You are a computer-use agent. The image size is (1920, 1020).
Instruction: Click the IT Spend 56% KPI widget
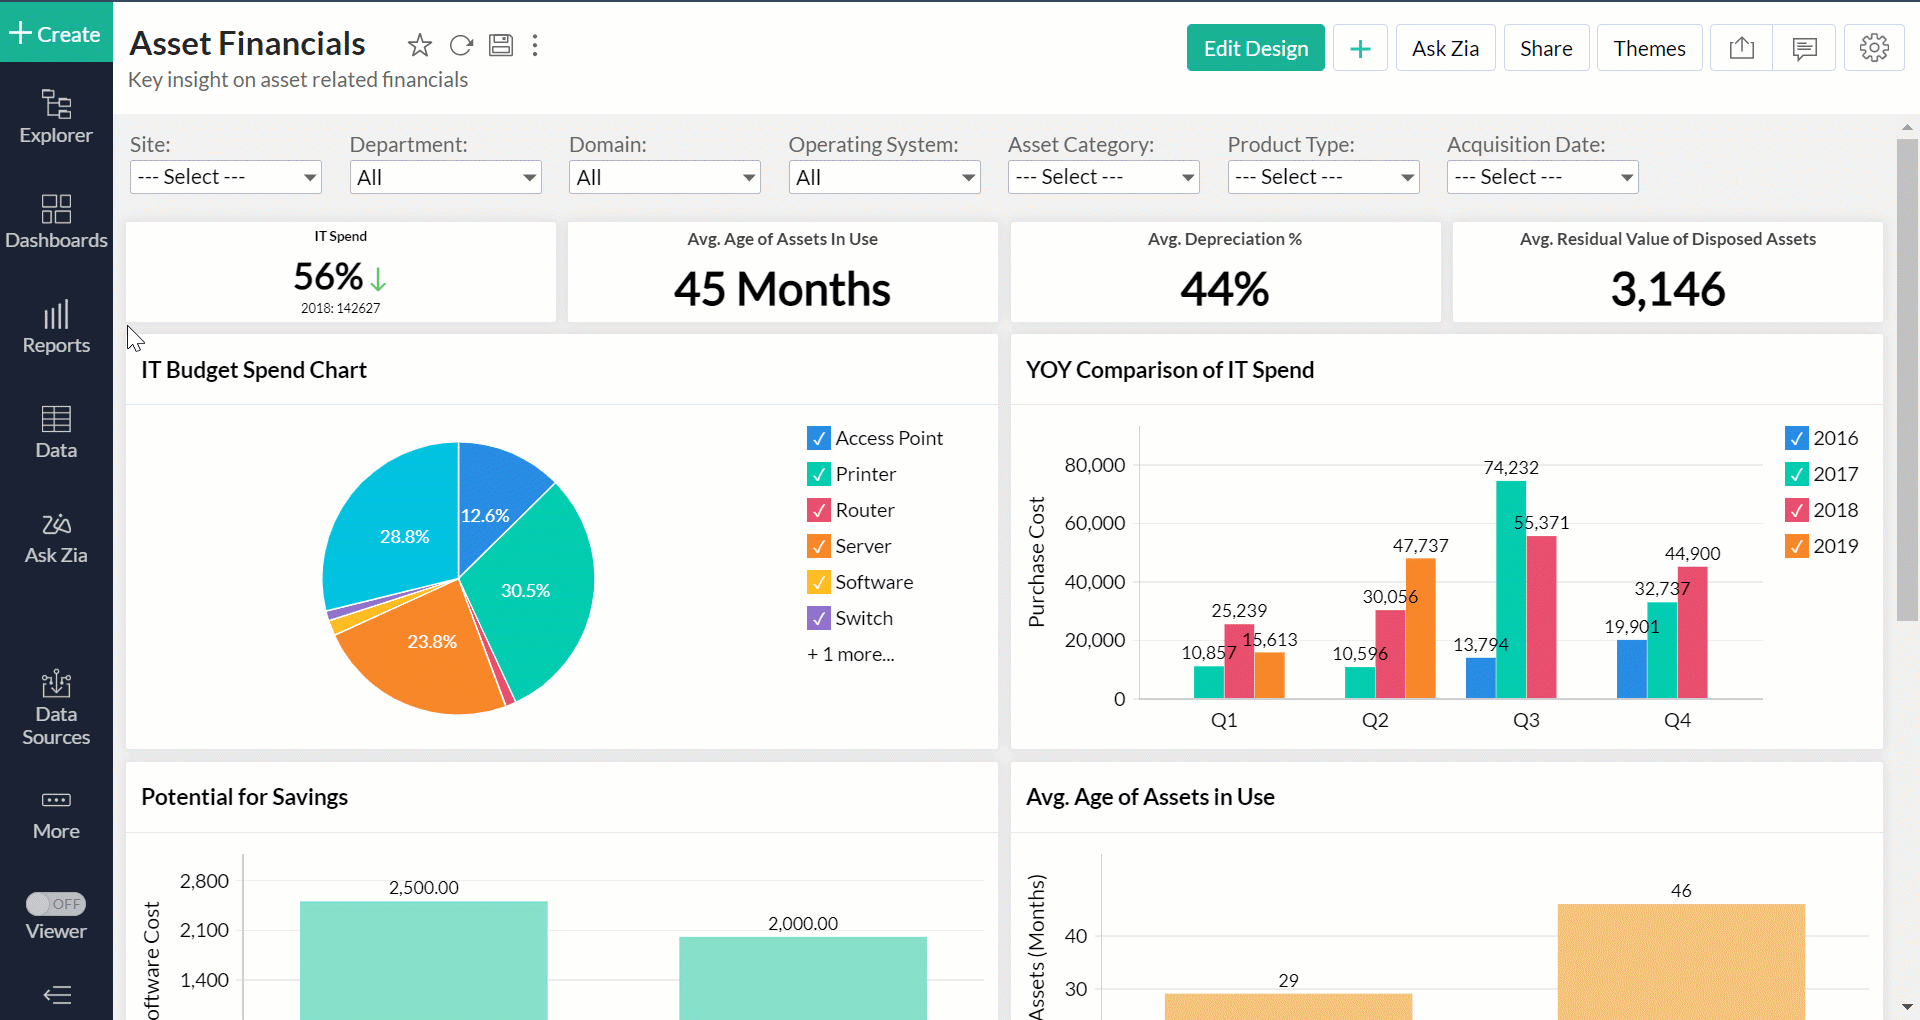tap(341, 272)
